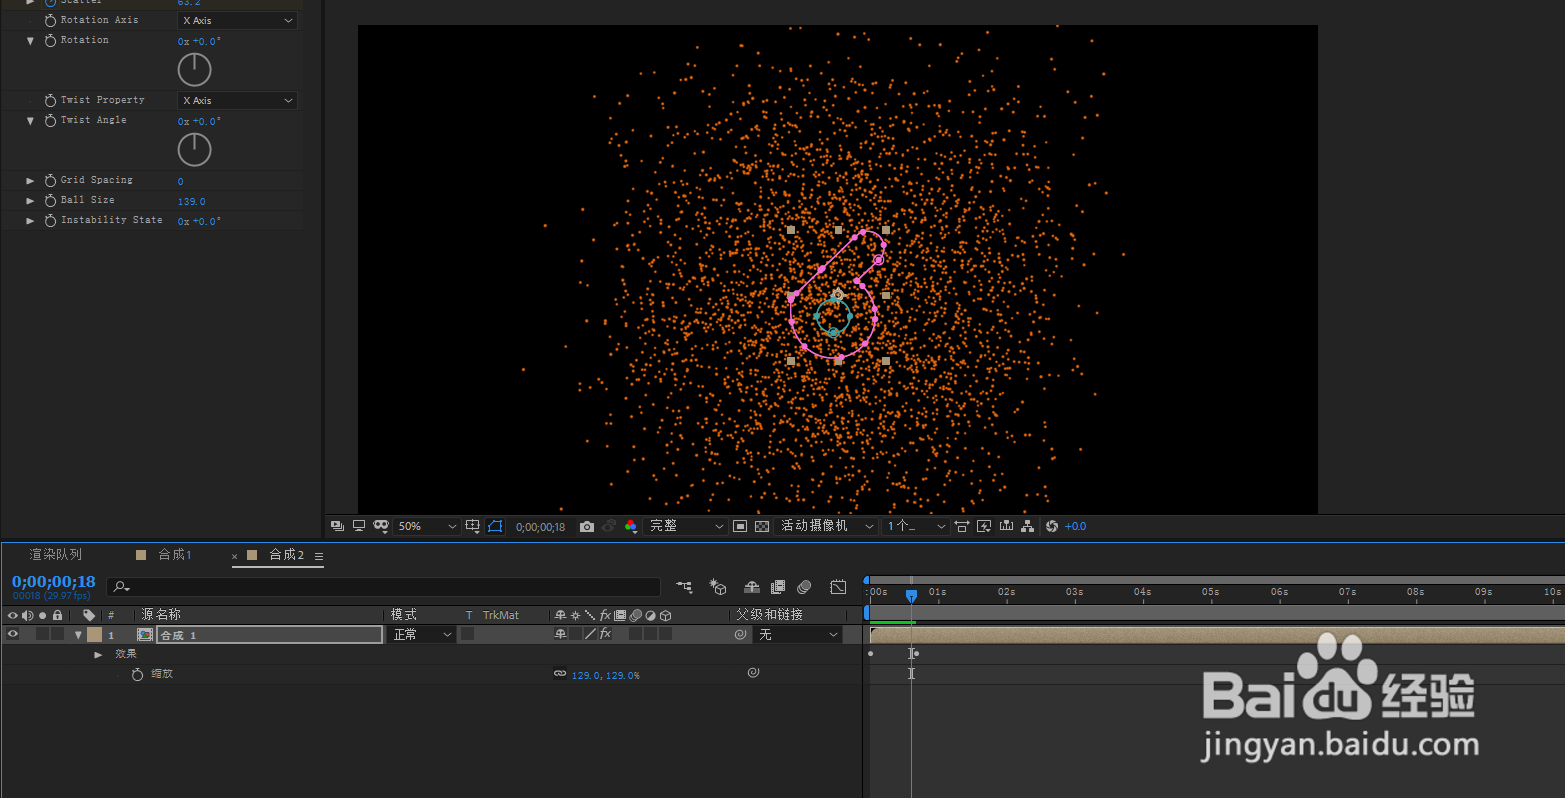The width and height of the screenshot is (1565, 798).
Task: Expand the Ball Size property
Action: [30, 201]
